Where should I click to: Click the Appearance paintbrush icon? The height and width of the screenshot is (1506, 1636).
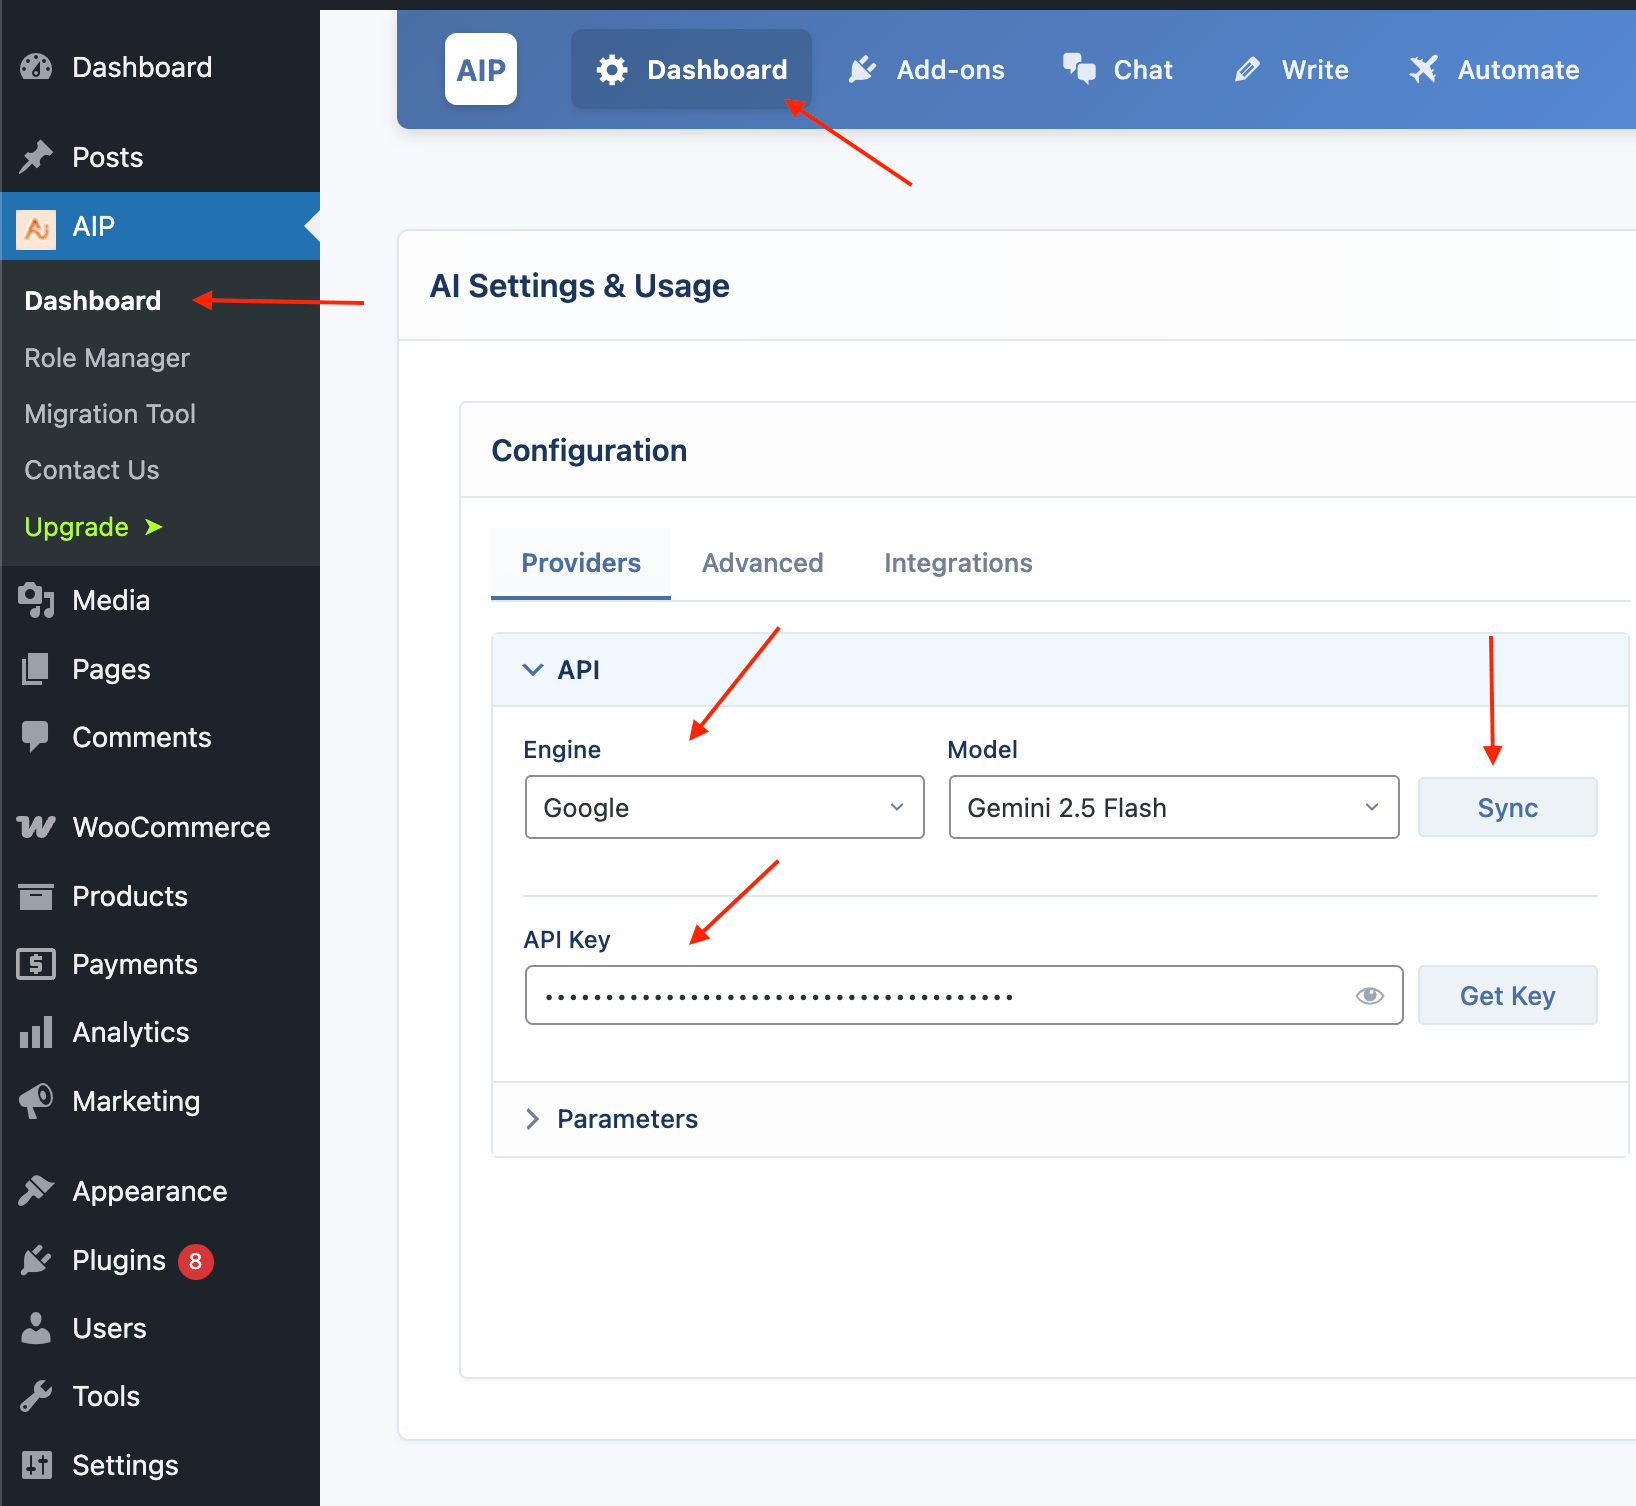pos(36,1191)
